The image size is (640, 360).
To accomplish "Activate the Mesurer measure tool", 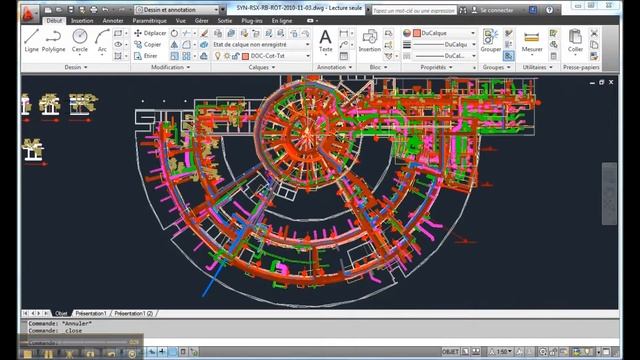I will click(532, 41).
